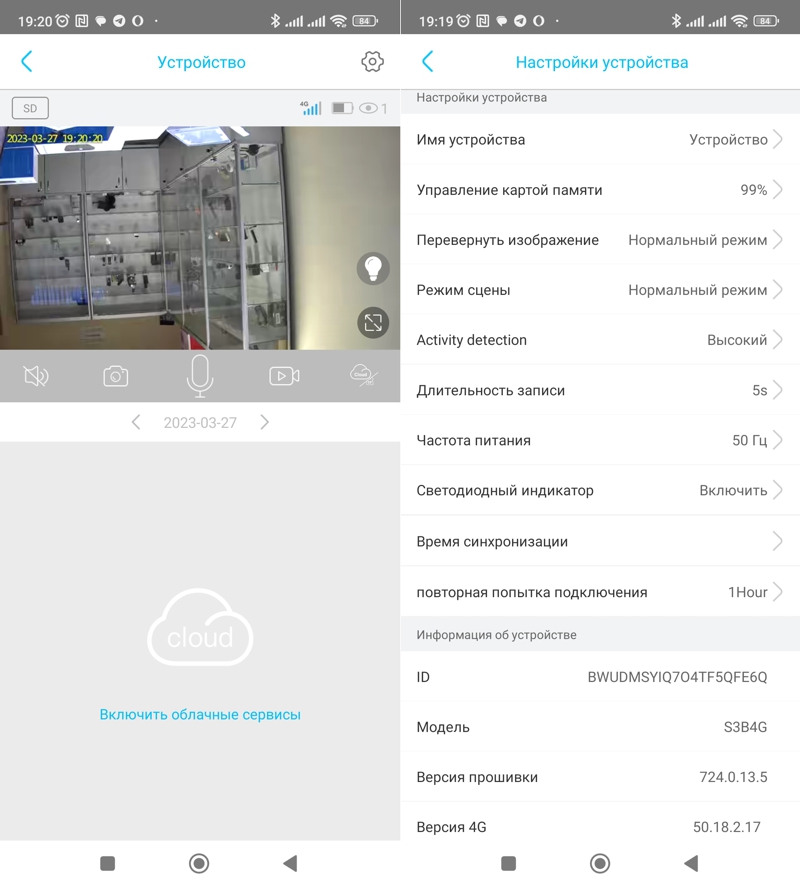Tap Wi-Fi icon in right status bar
The height and width of the screenshot is (889, 800).
739,21
